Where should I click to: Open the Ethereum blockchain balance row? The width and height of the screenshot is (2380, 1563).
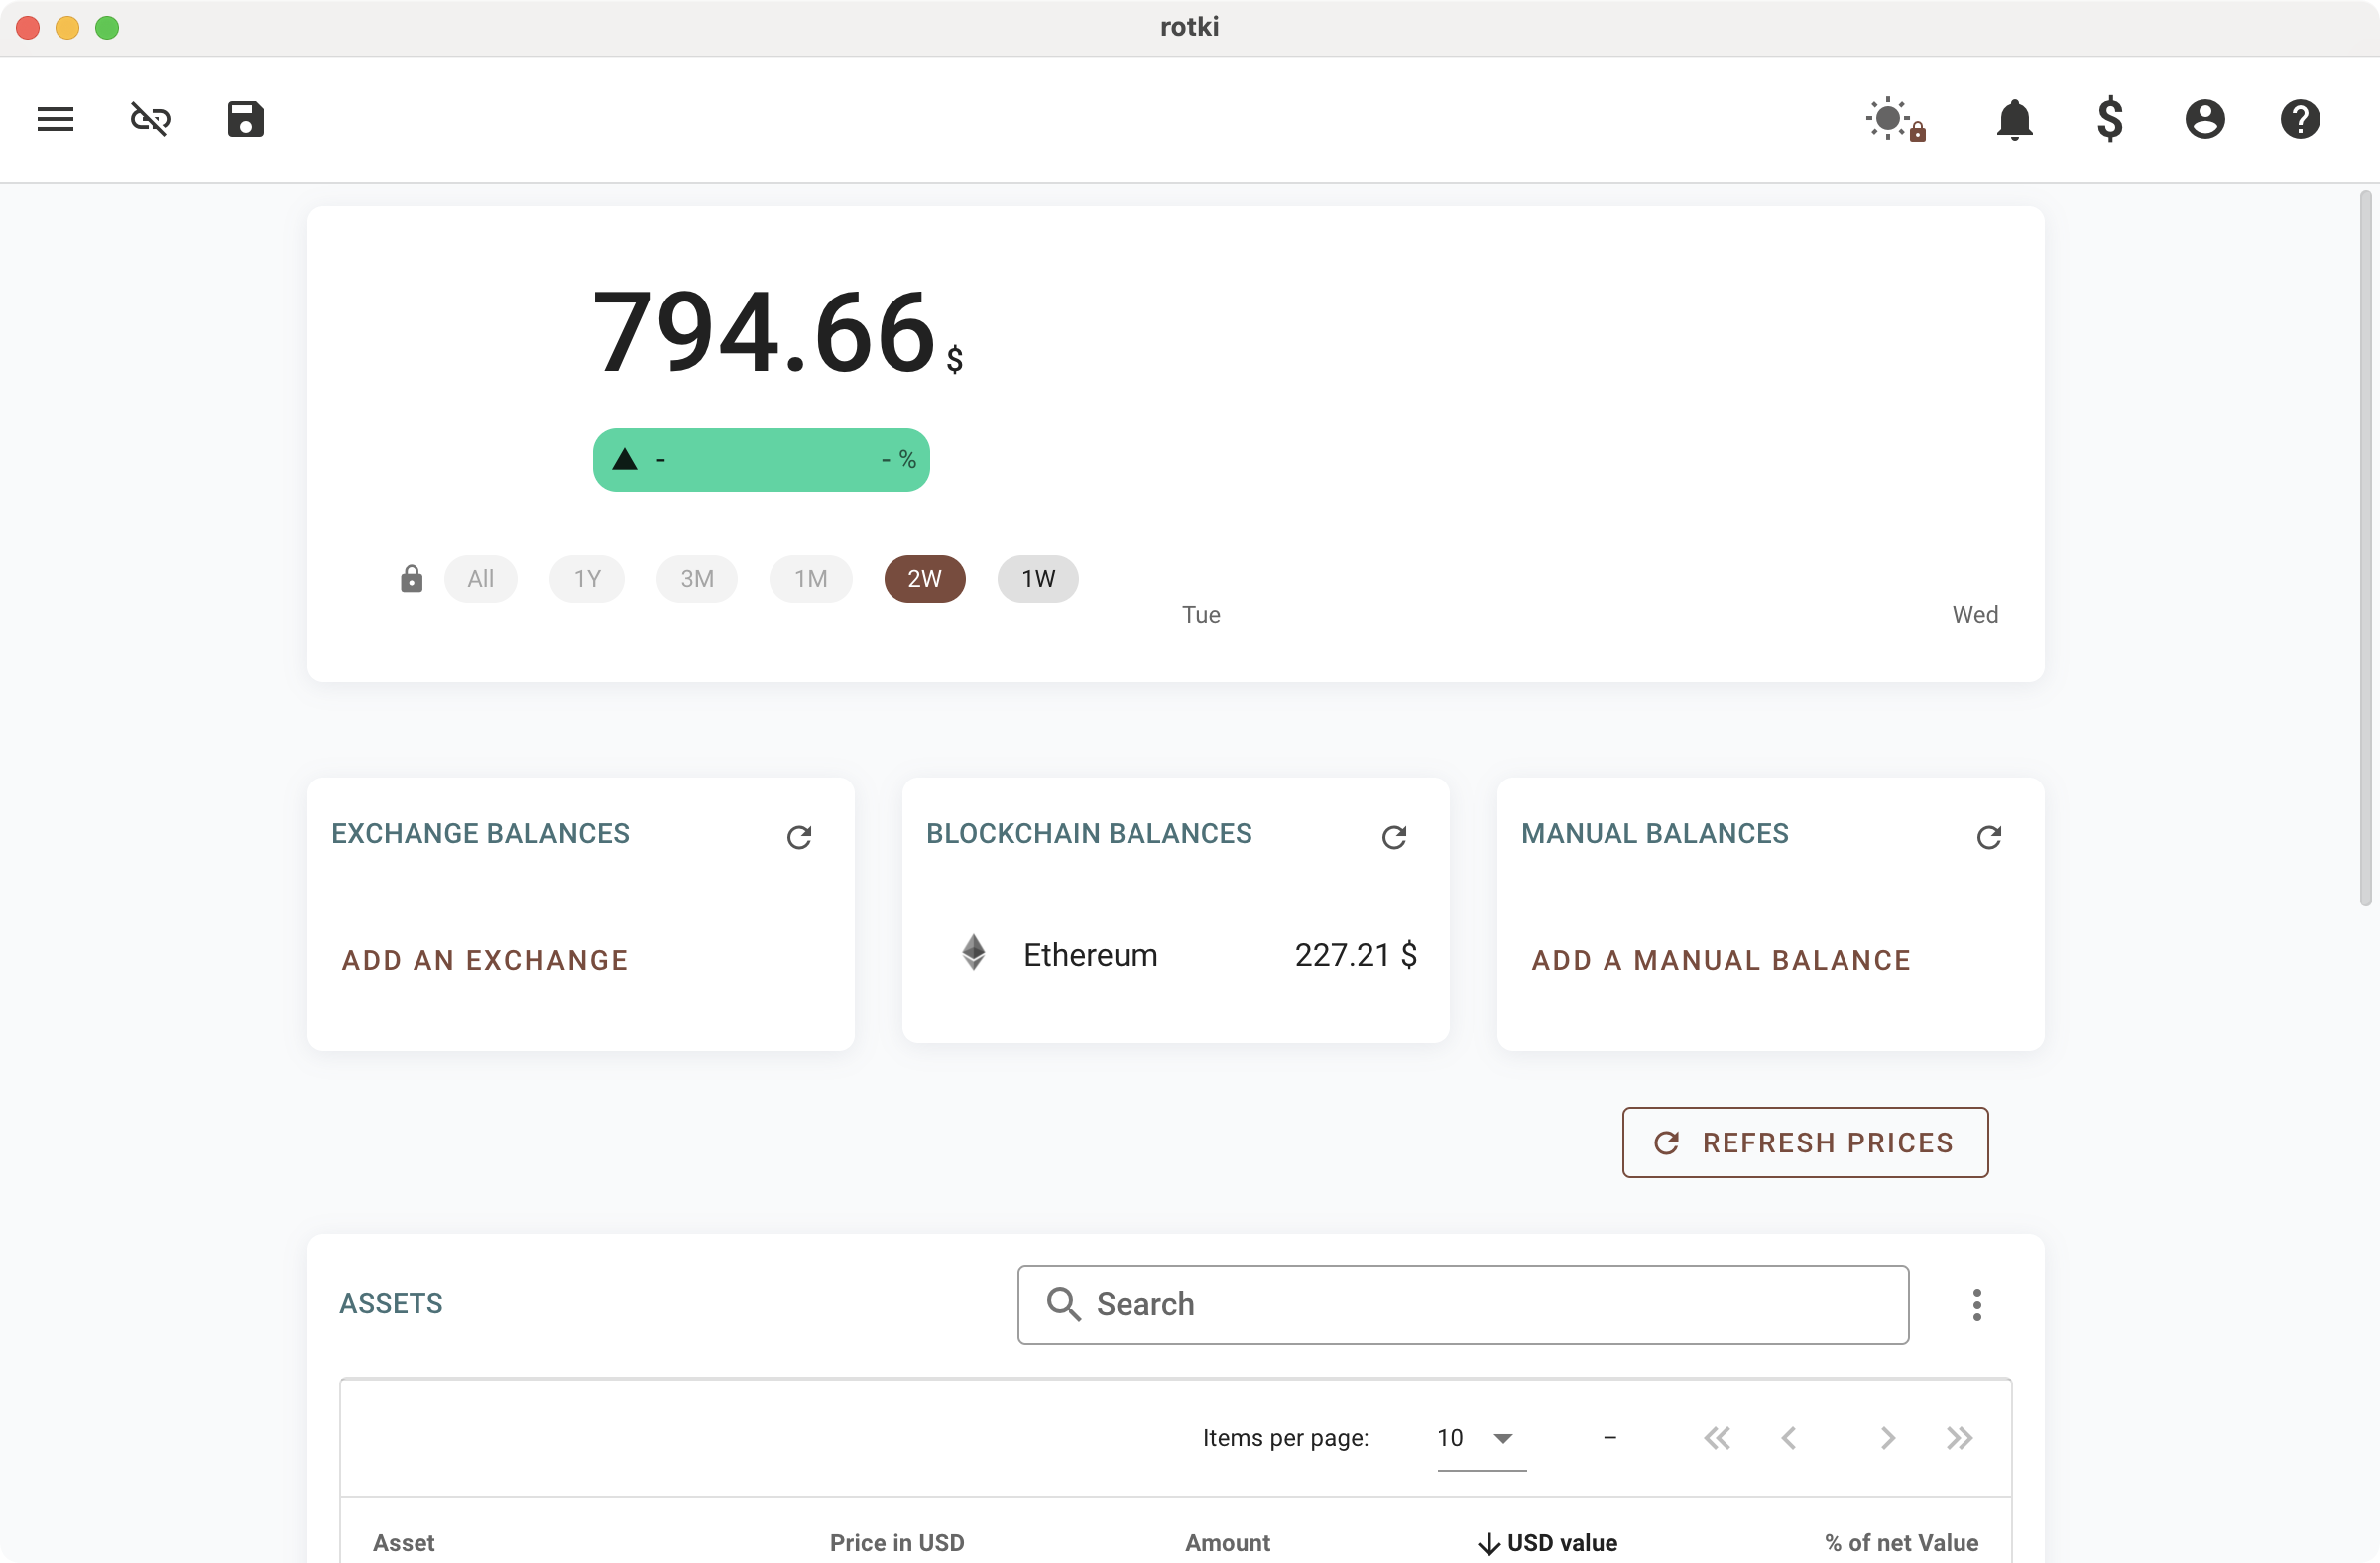tap(1176, 955)
